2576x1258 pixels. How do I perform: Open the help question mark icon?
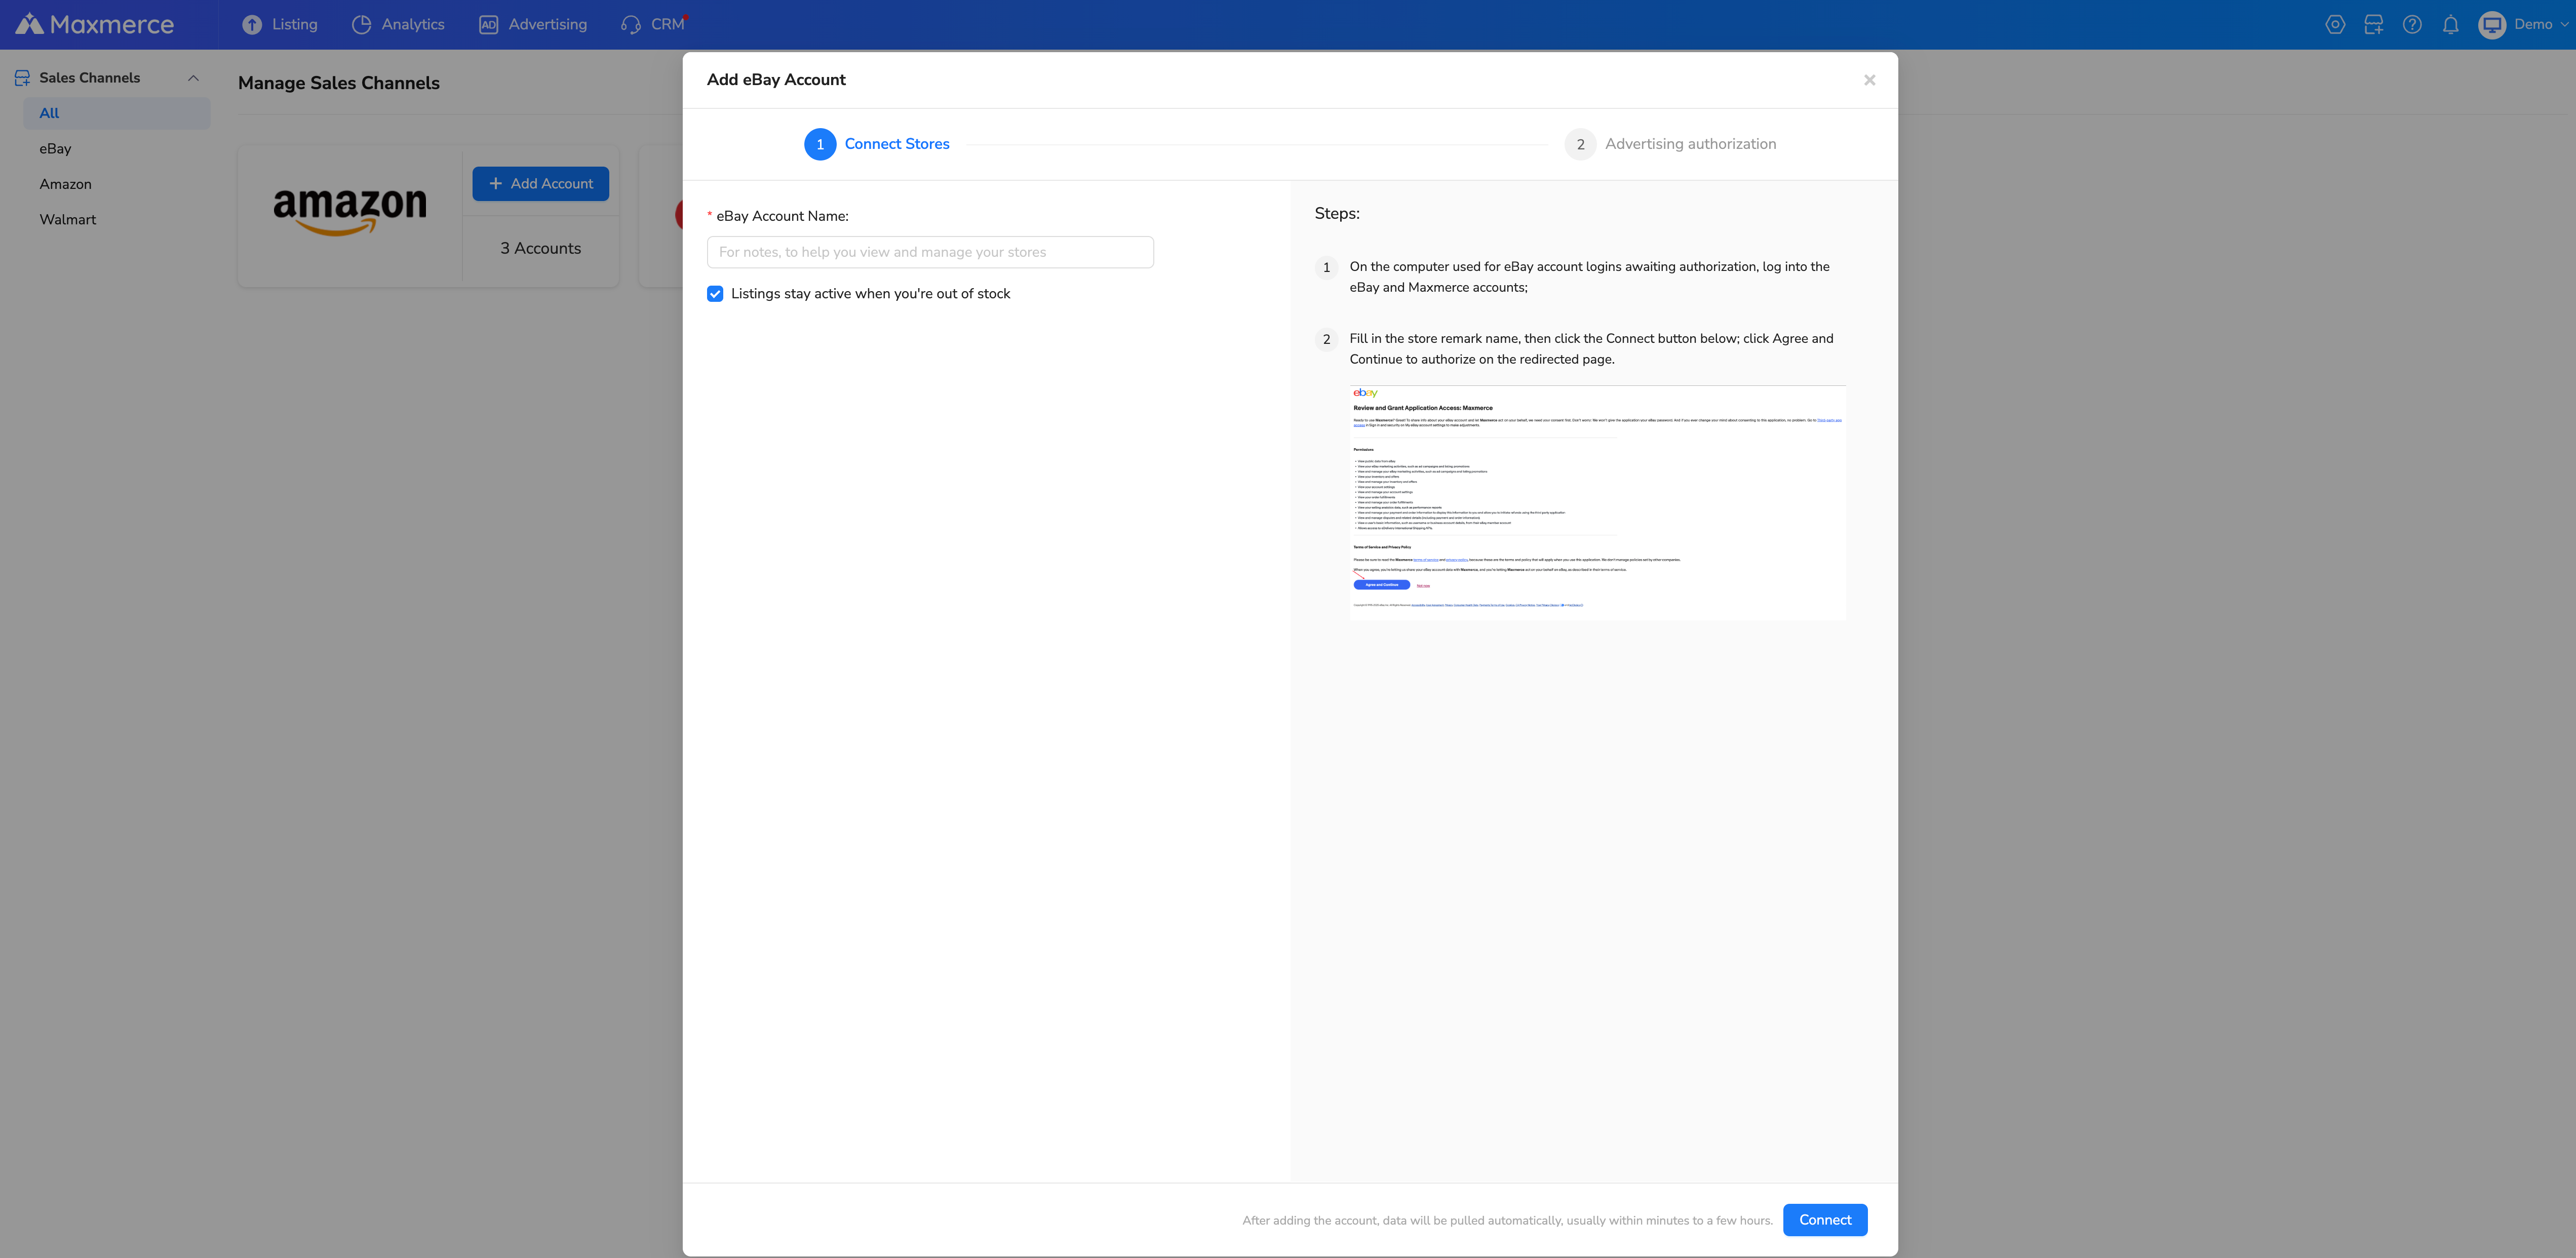coord(2412,24)
